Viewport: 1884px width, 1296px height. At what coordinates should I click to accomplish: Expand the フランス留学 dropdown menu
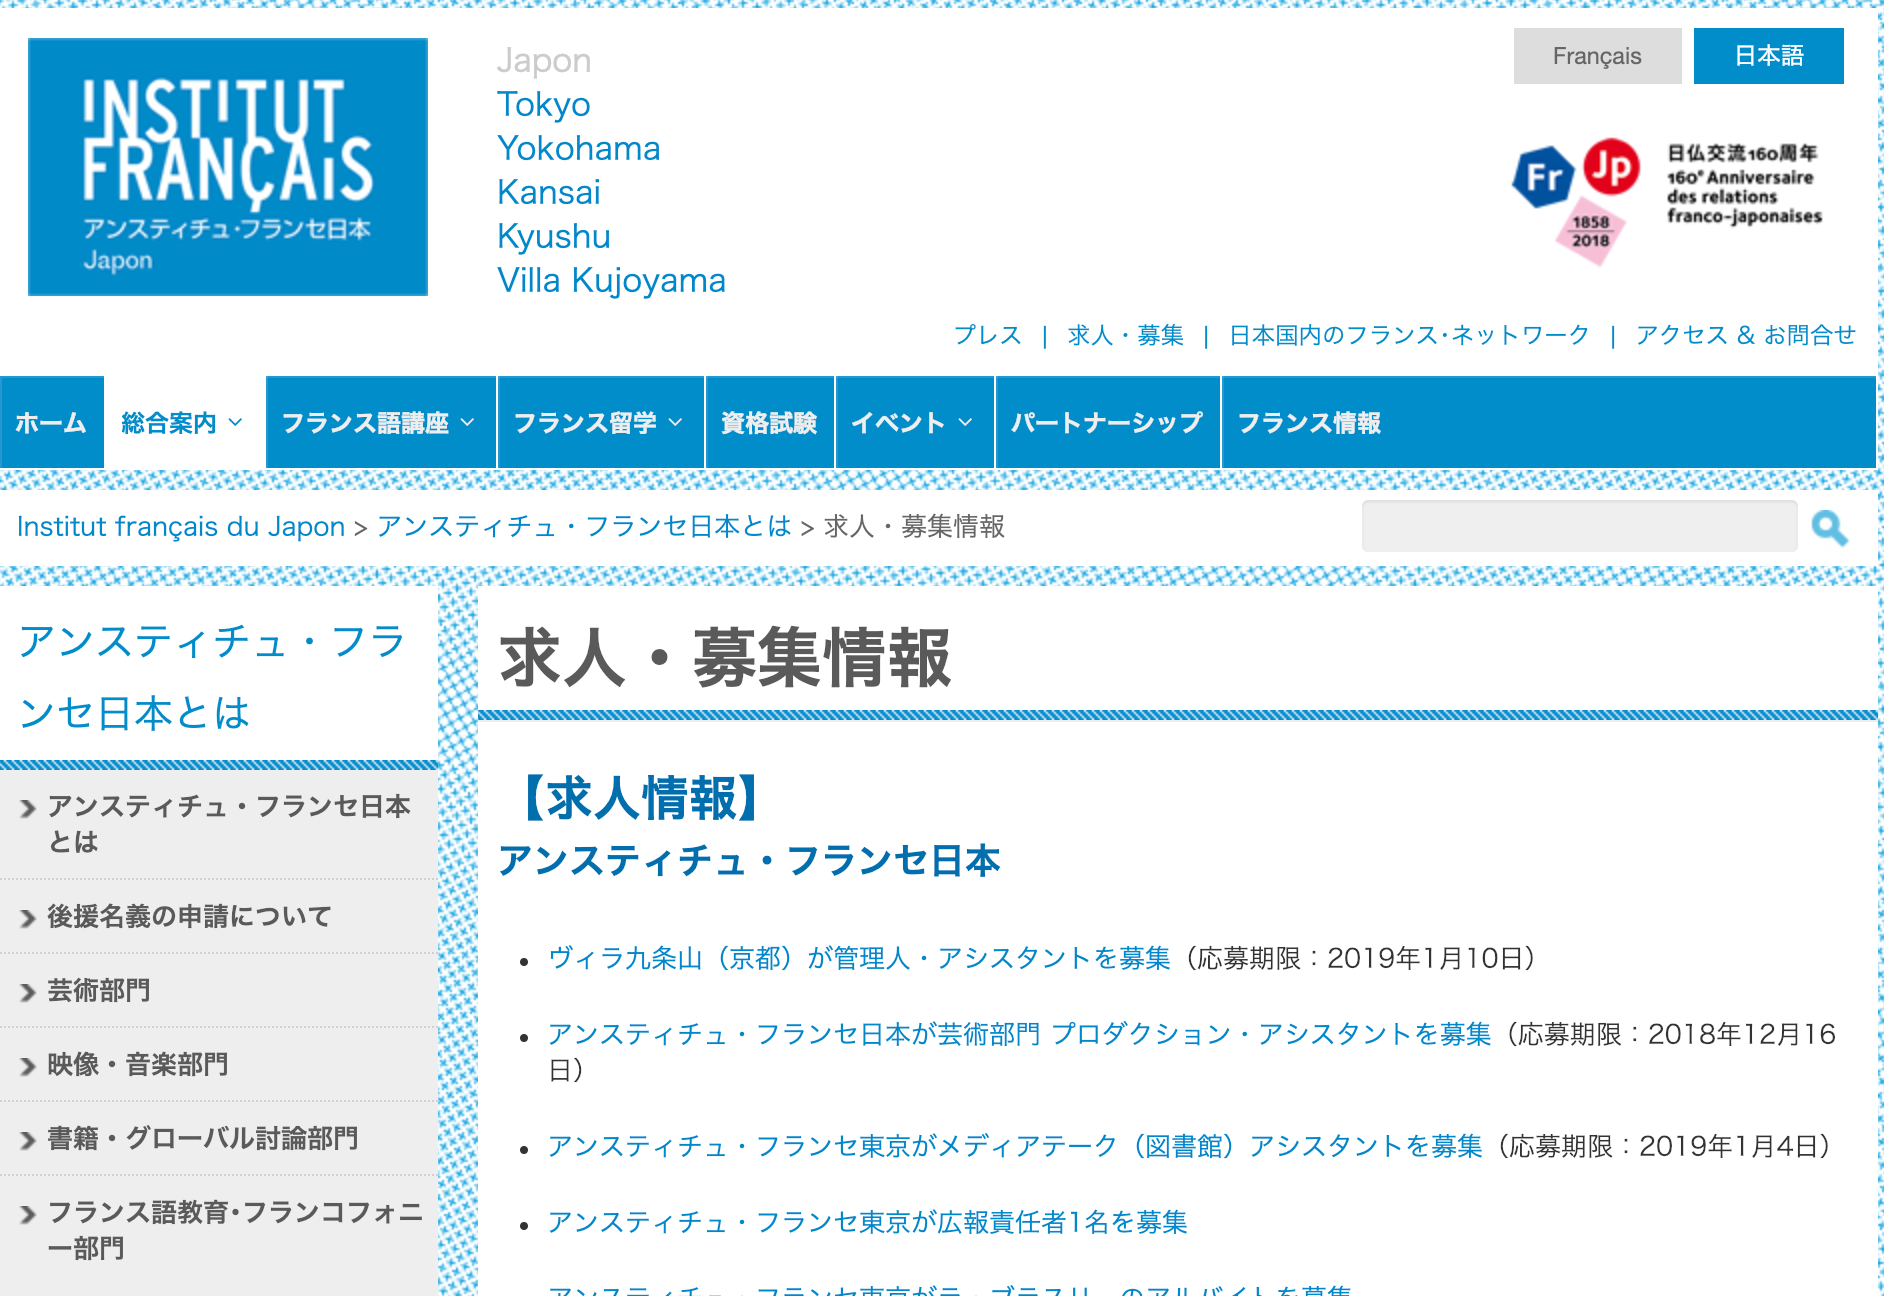601,423
